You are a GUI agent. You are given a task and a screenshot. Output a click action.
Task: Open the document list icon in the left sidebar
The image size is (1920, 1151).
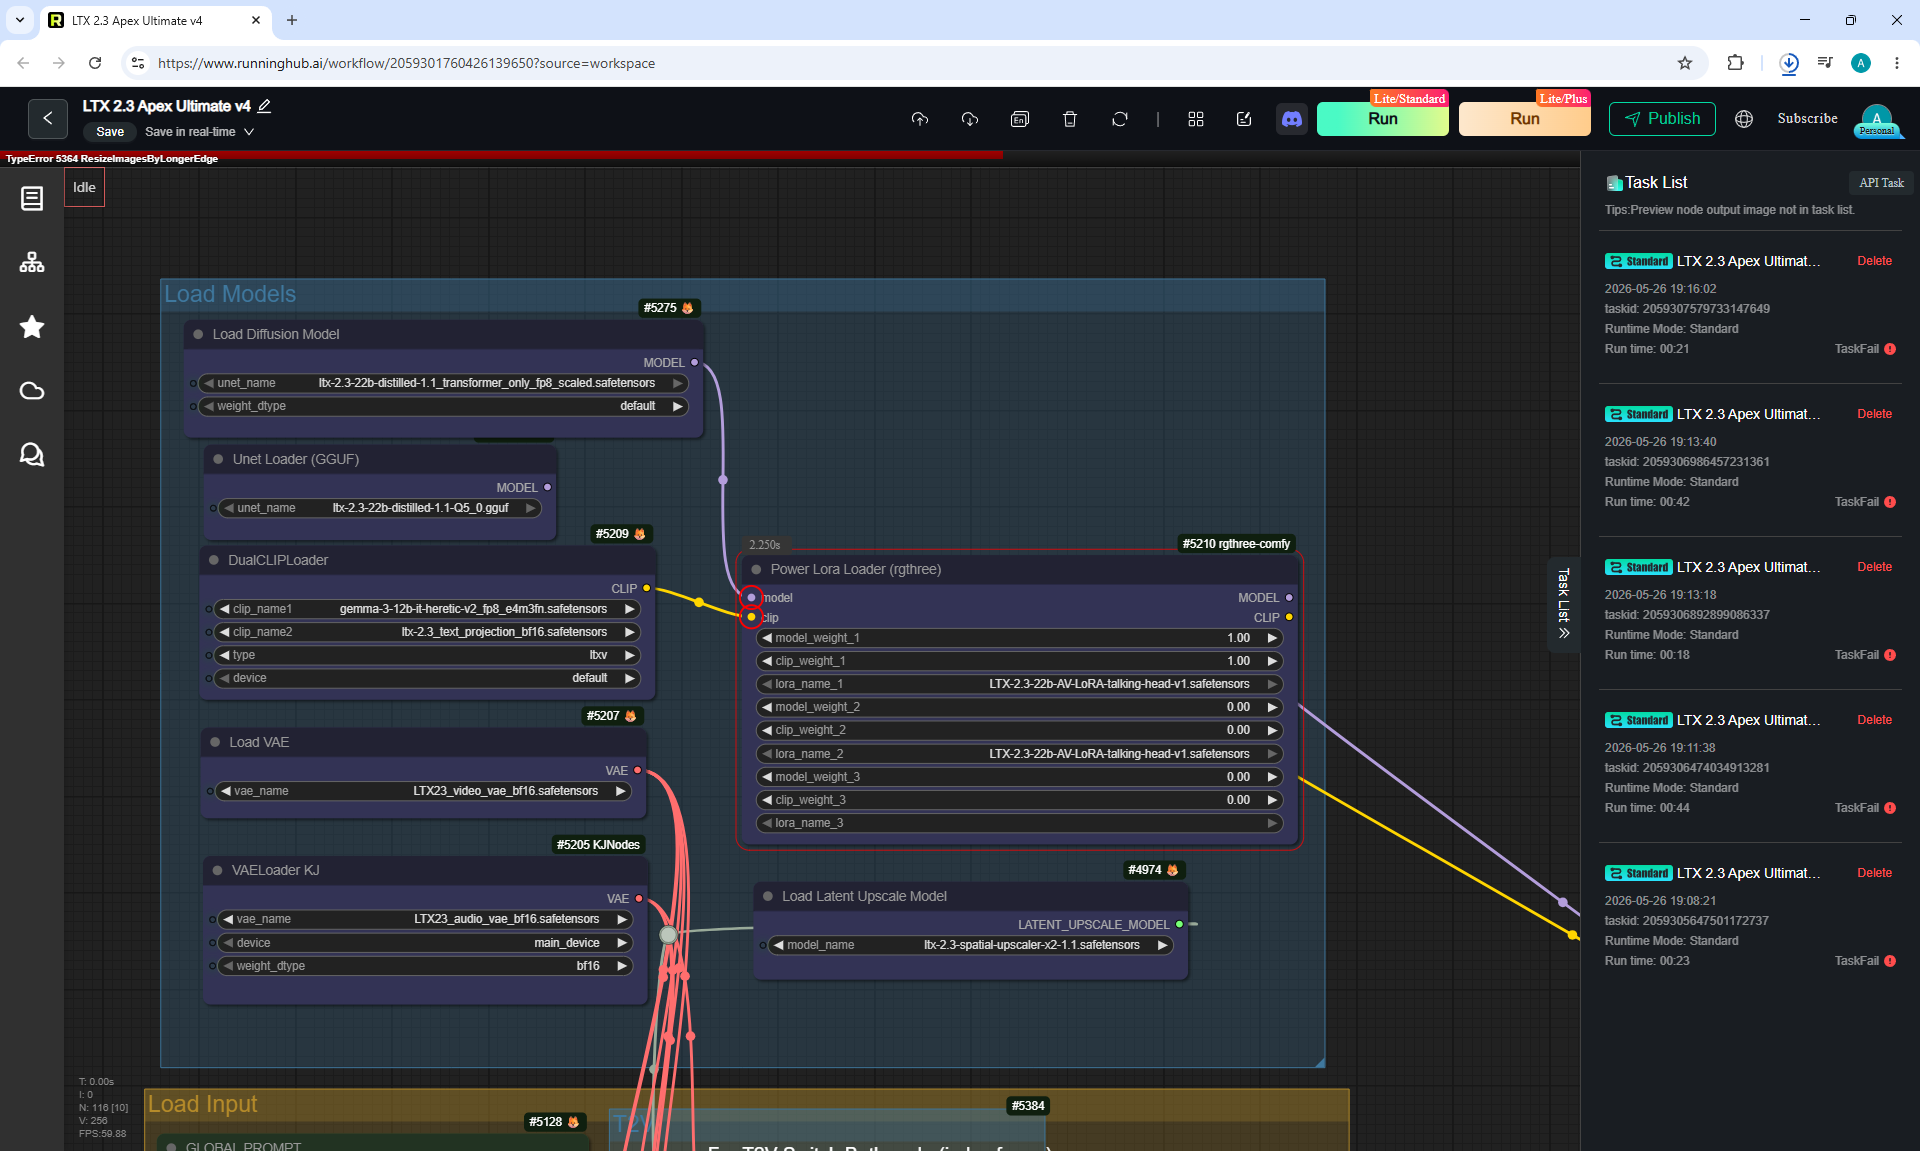pos(32,199)
